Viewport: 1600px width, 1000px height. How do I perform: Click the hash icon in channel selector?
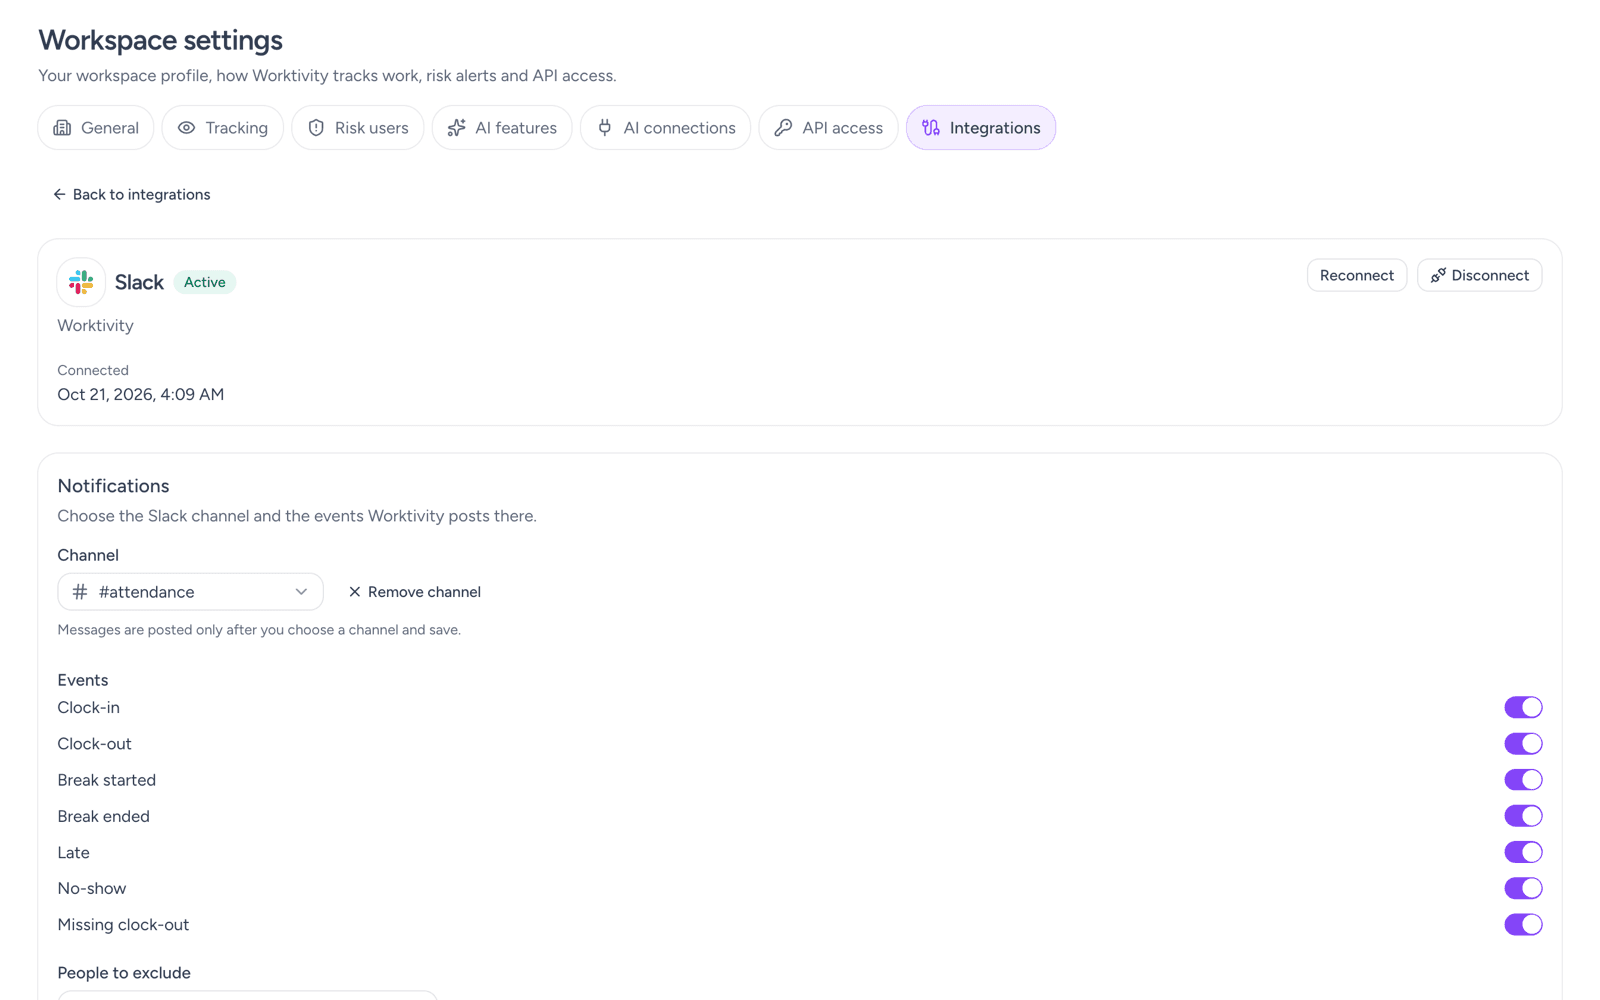point(80,592)
